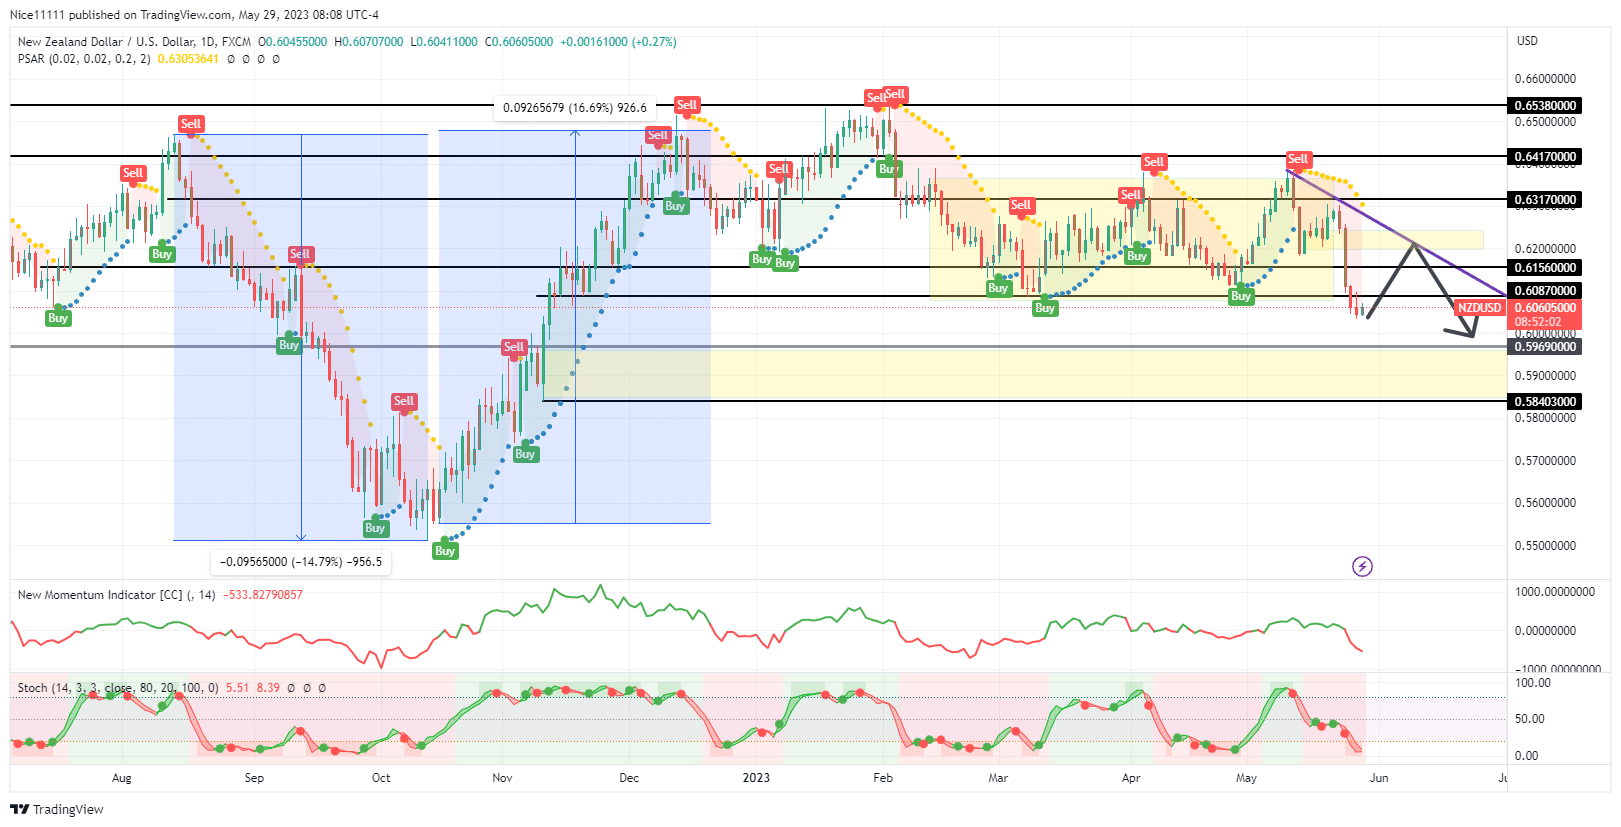Screen dimensions: 1621x827
Task: Click the 0.58403000 horizontal line price label
Action: pos(1545,402)
